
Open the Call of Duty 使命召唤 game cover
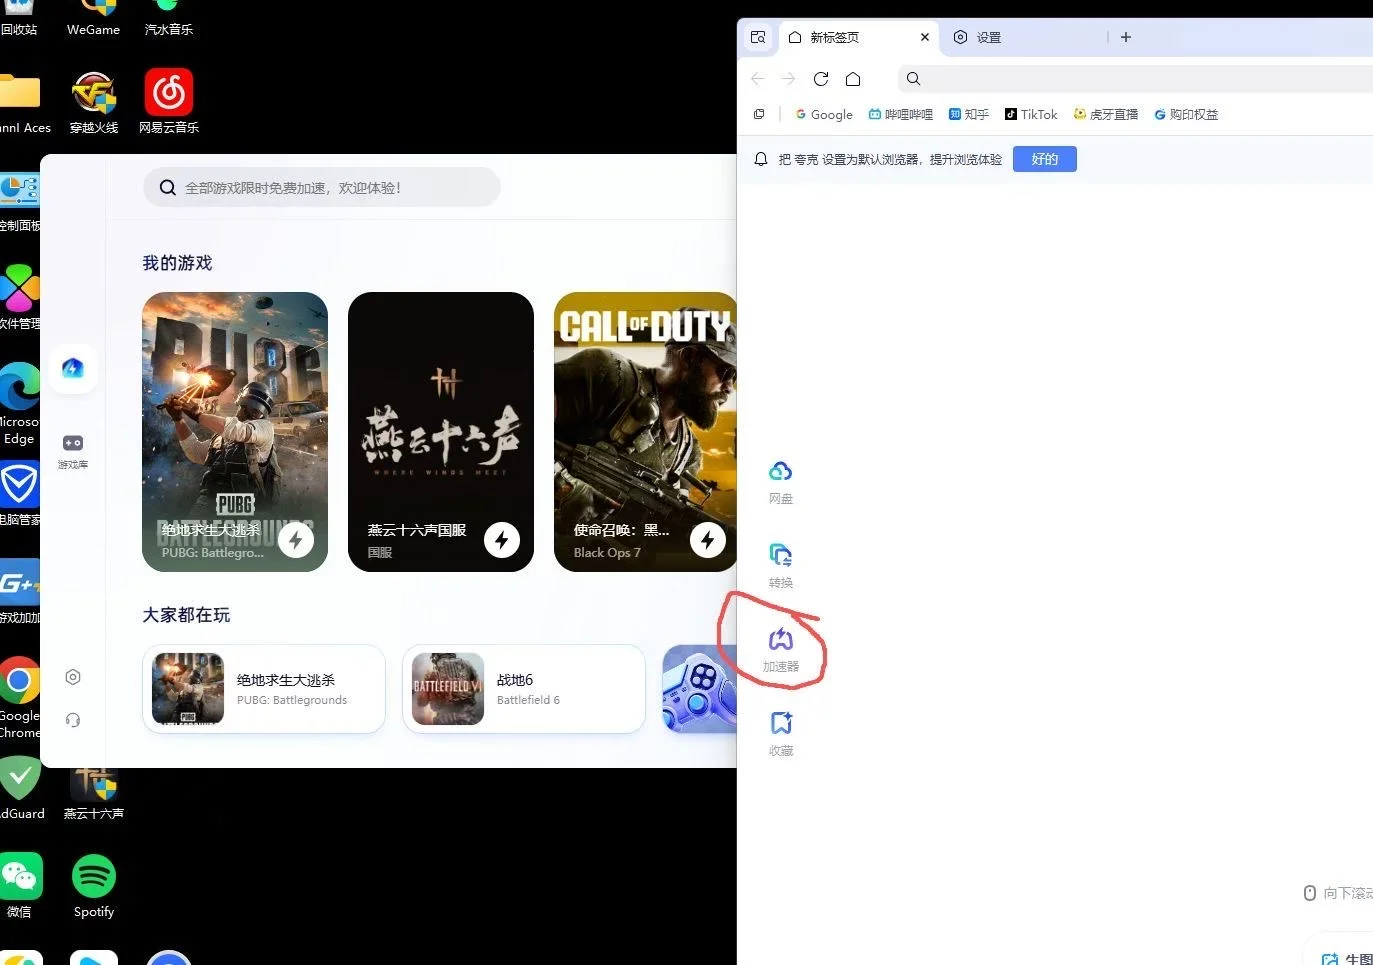(x=645, y=432)
